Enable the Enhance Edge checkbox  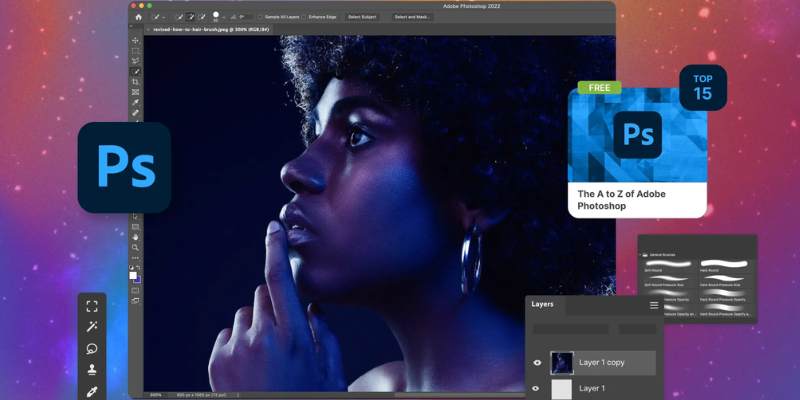pyautogui.click(x=304, y=17)
